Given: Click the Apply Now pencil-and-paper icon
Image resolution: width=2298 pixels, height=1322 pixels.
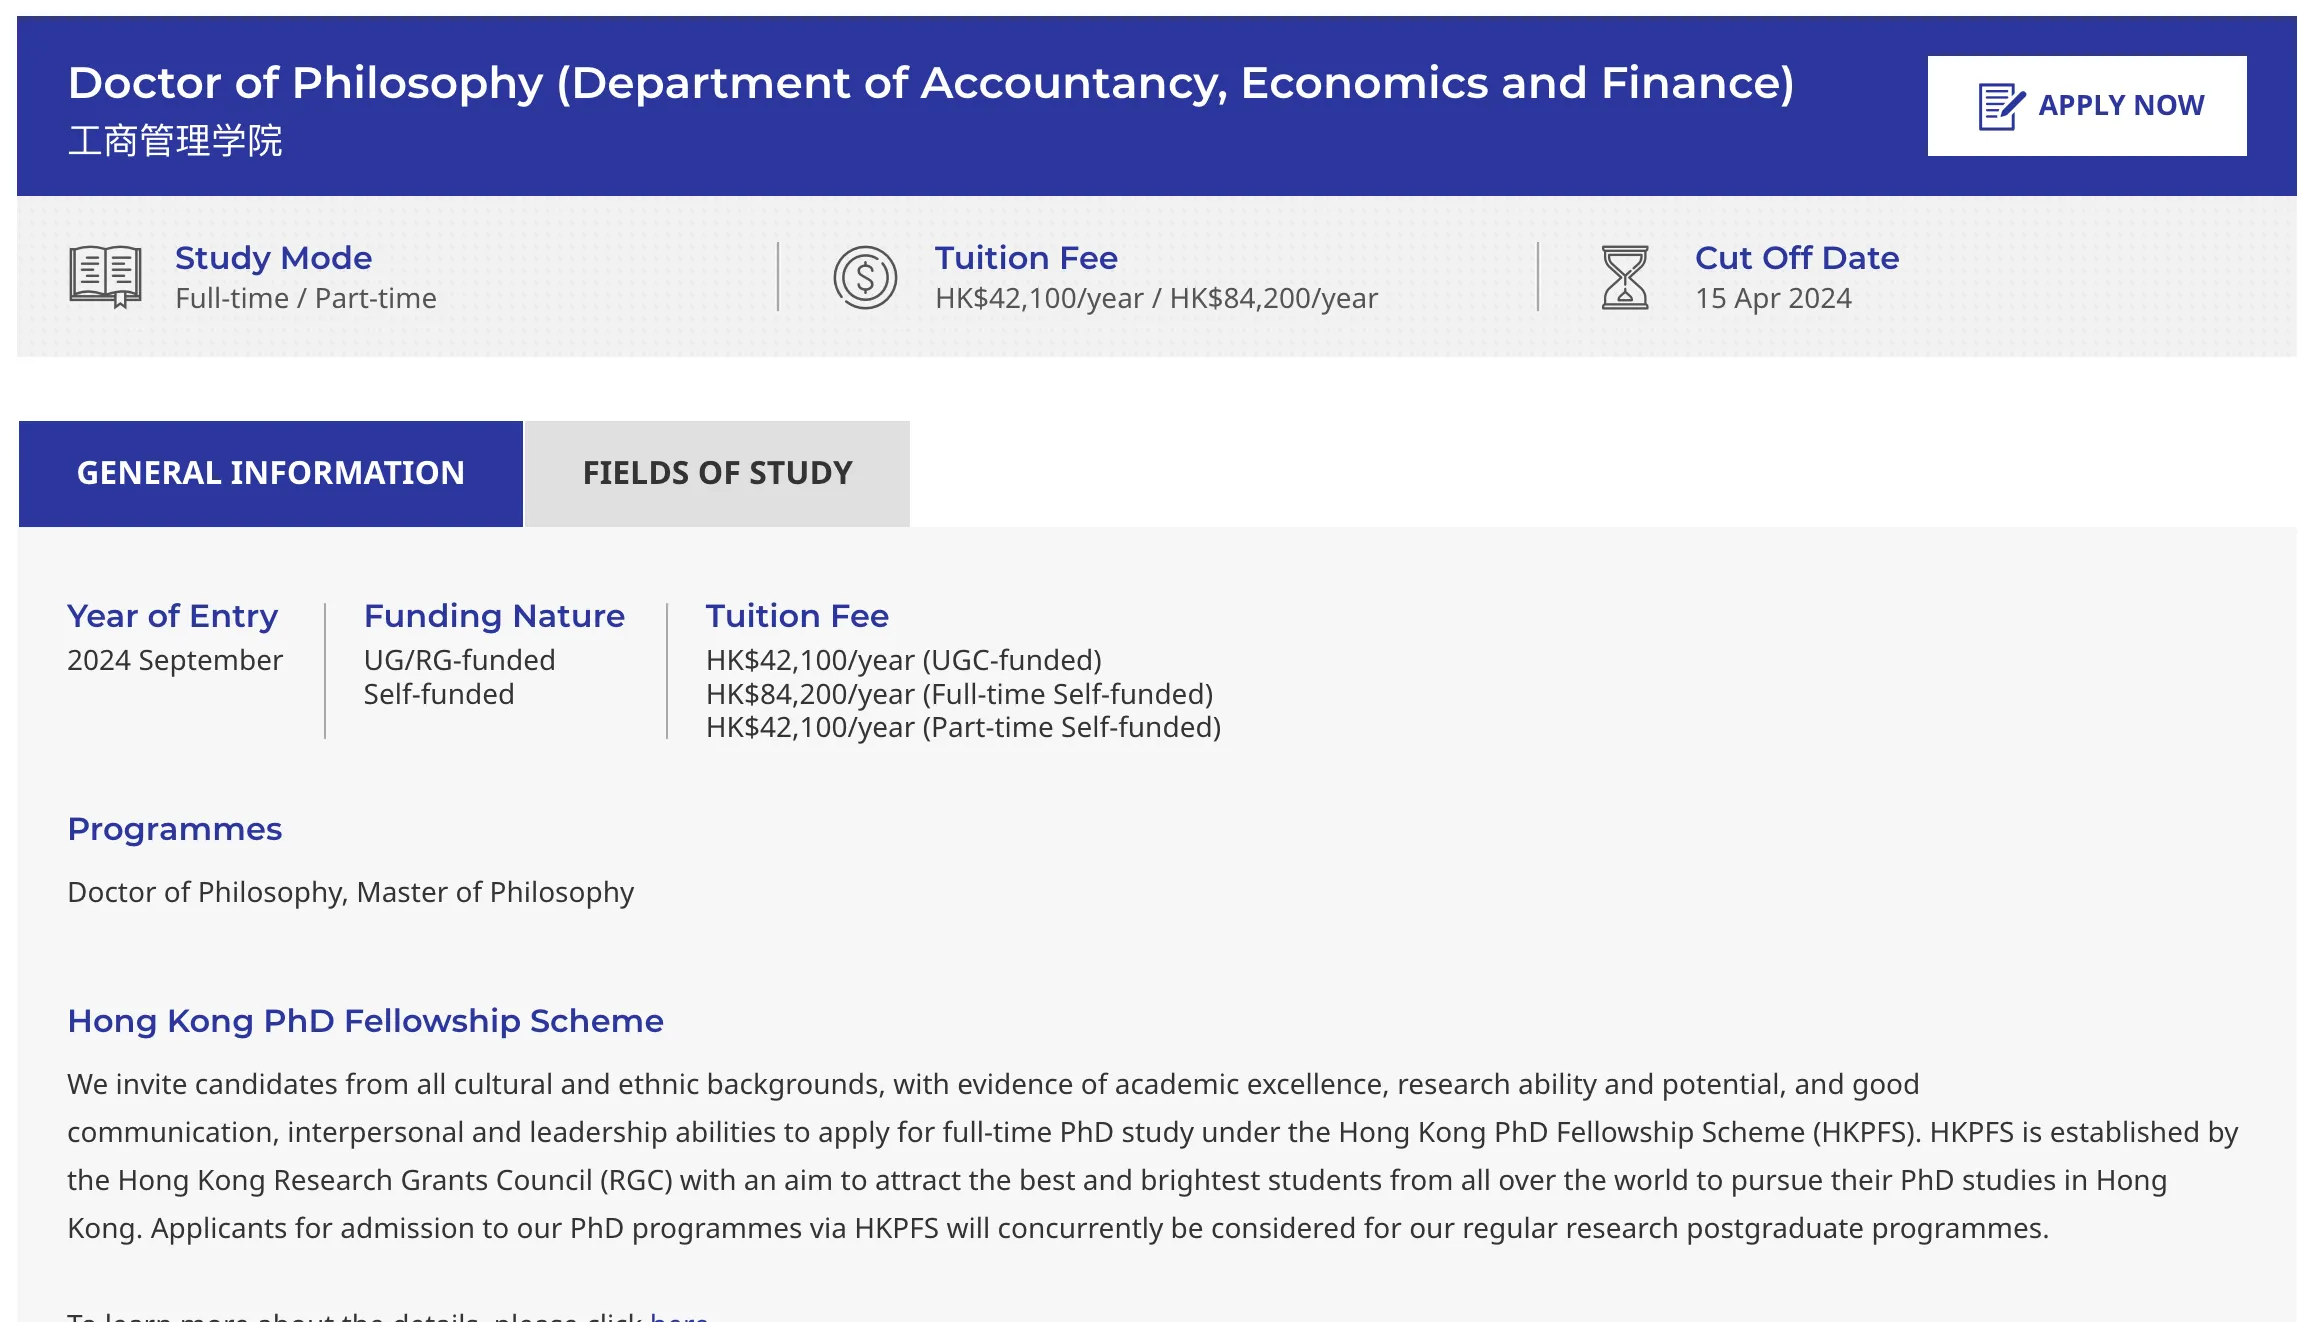Looking at the screenshot, I should point(2001,106).
